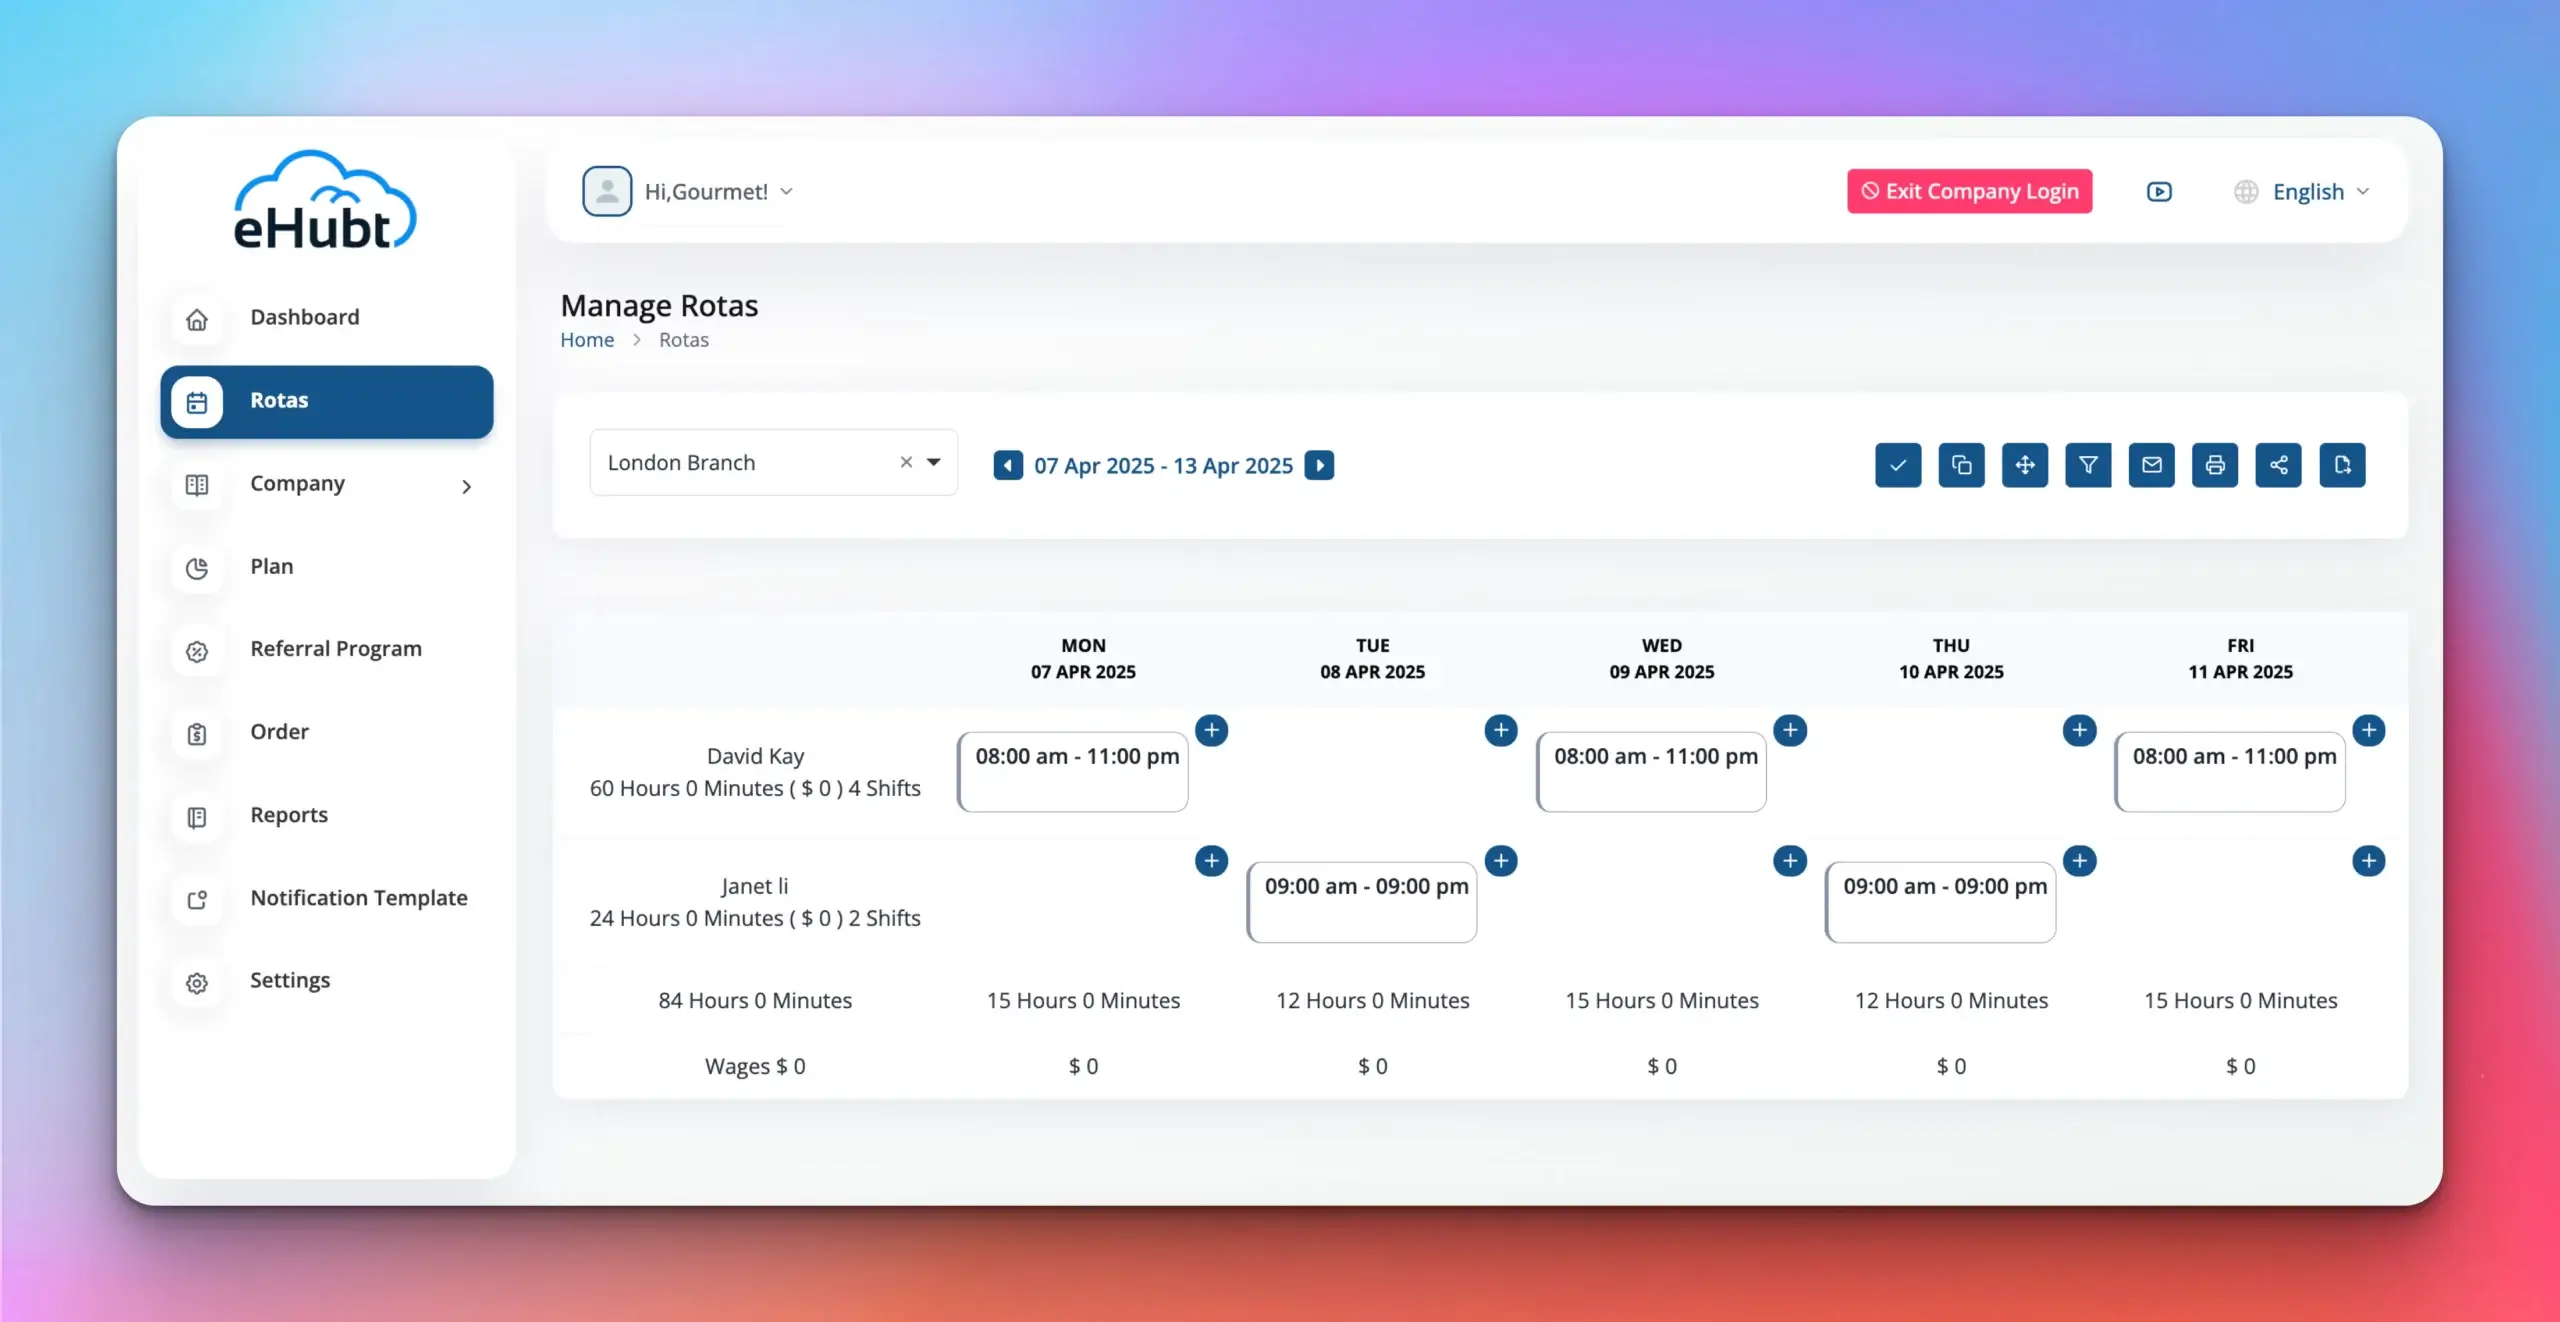Click the Rotas calendar icon

197,403
